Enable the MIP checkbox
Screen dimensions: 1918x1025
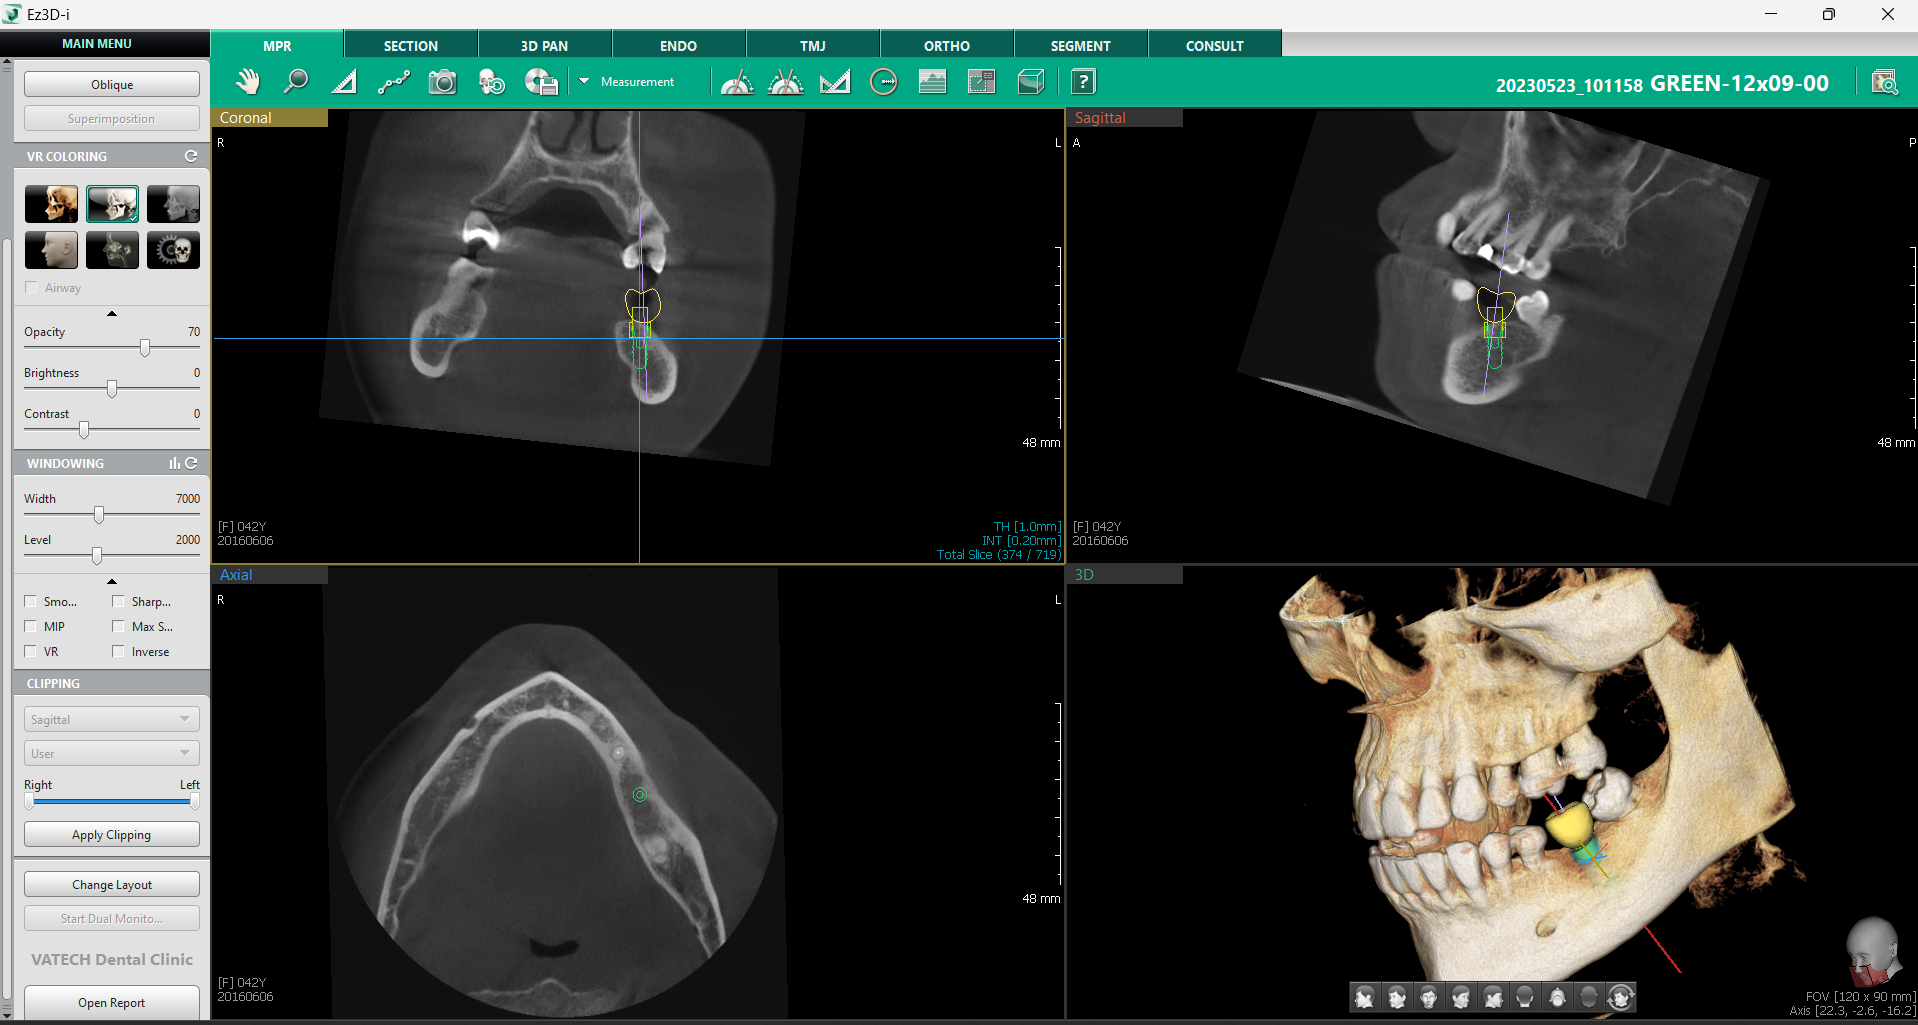point(31,627)
